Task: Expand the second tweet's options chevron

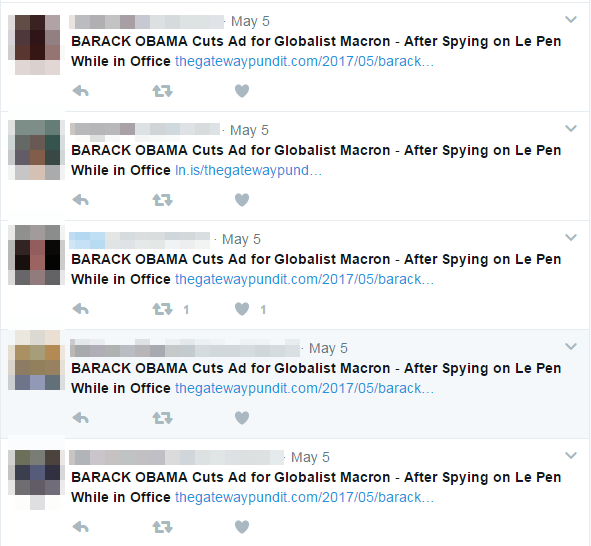Action: coord(571,128)
